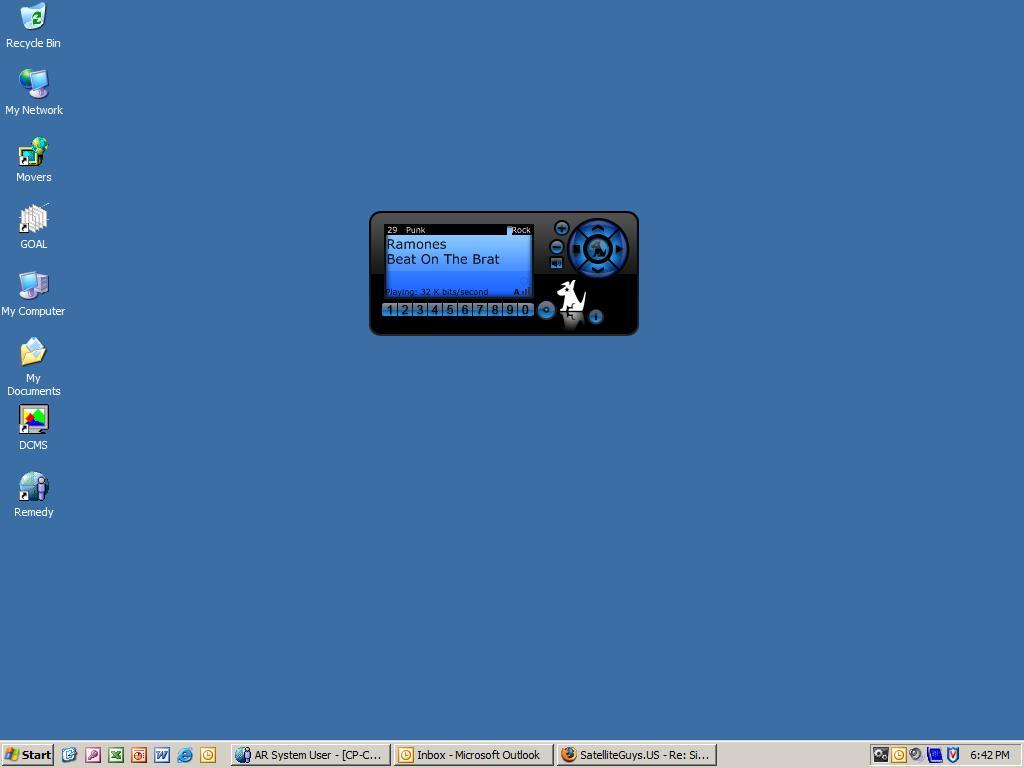Click the 'Punk' channel name on the display
Image resolution: width=1024 pixels, height=768 pixels.
[x=415, y=230]
